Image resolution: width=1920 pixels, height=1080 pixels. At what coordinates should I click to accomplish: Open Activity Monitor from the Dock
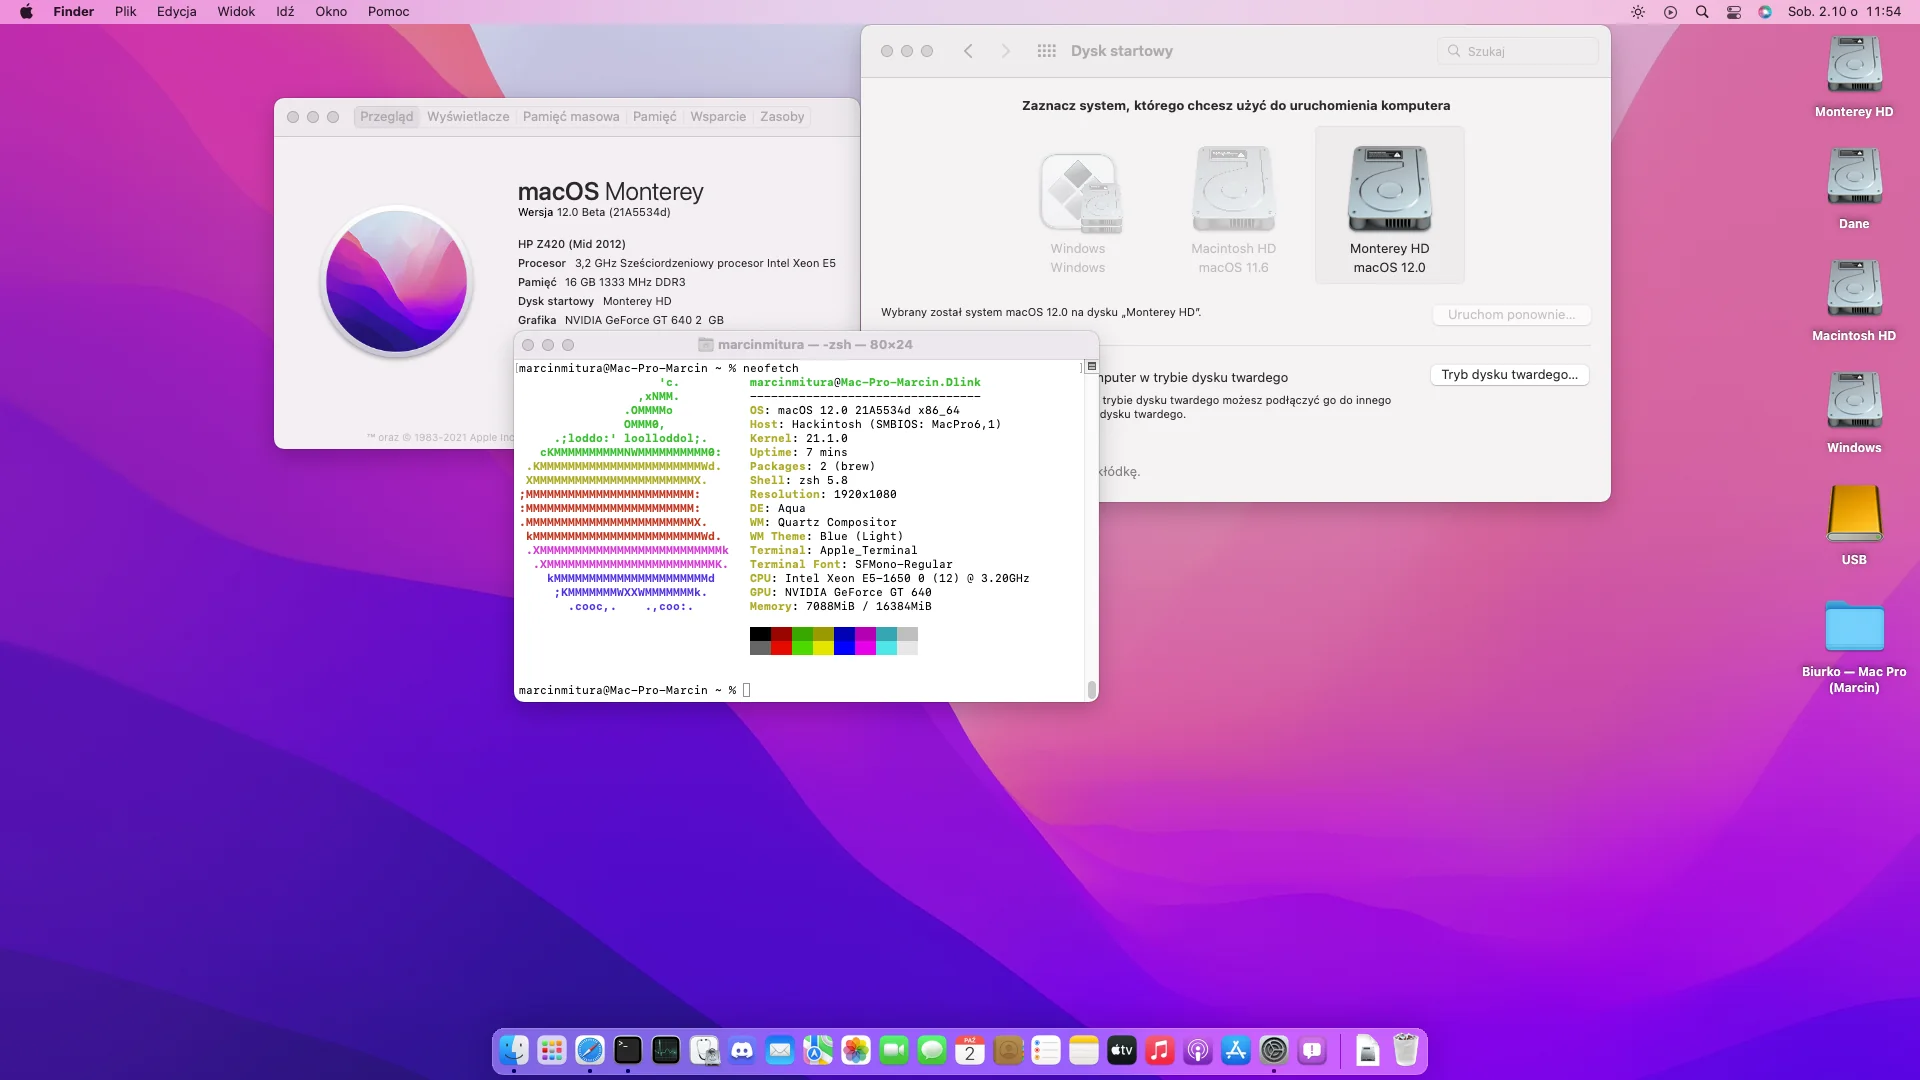(666, 1050)
